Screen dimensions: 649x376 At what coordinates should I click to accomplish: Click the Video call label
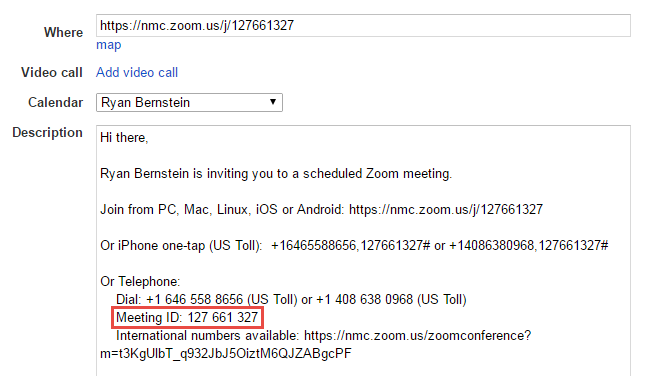coord(52,72)
